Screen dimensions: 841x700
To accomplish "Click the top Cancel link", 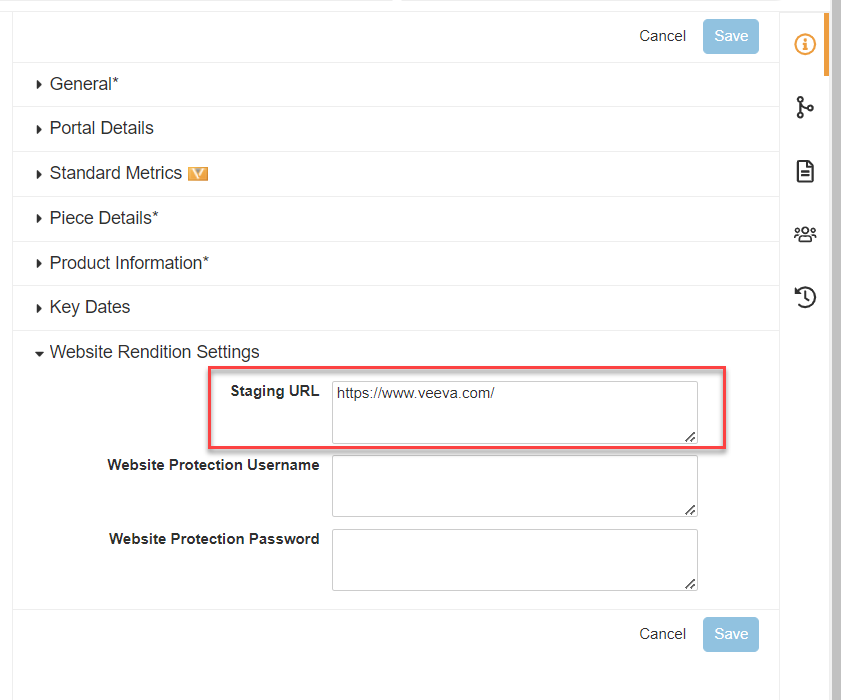I will (662, 36).
